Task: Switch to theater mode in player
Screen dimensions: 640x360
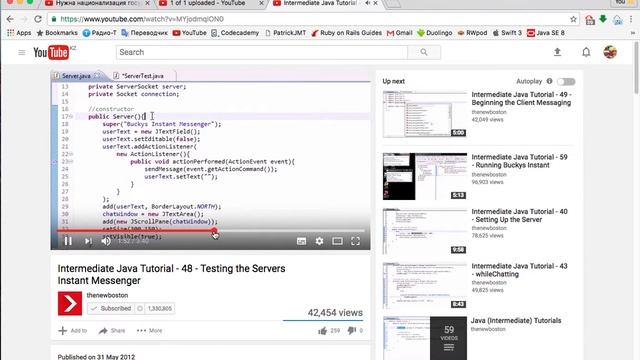Action: (337, 241)
